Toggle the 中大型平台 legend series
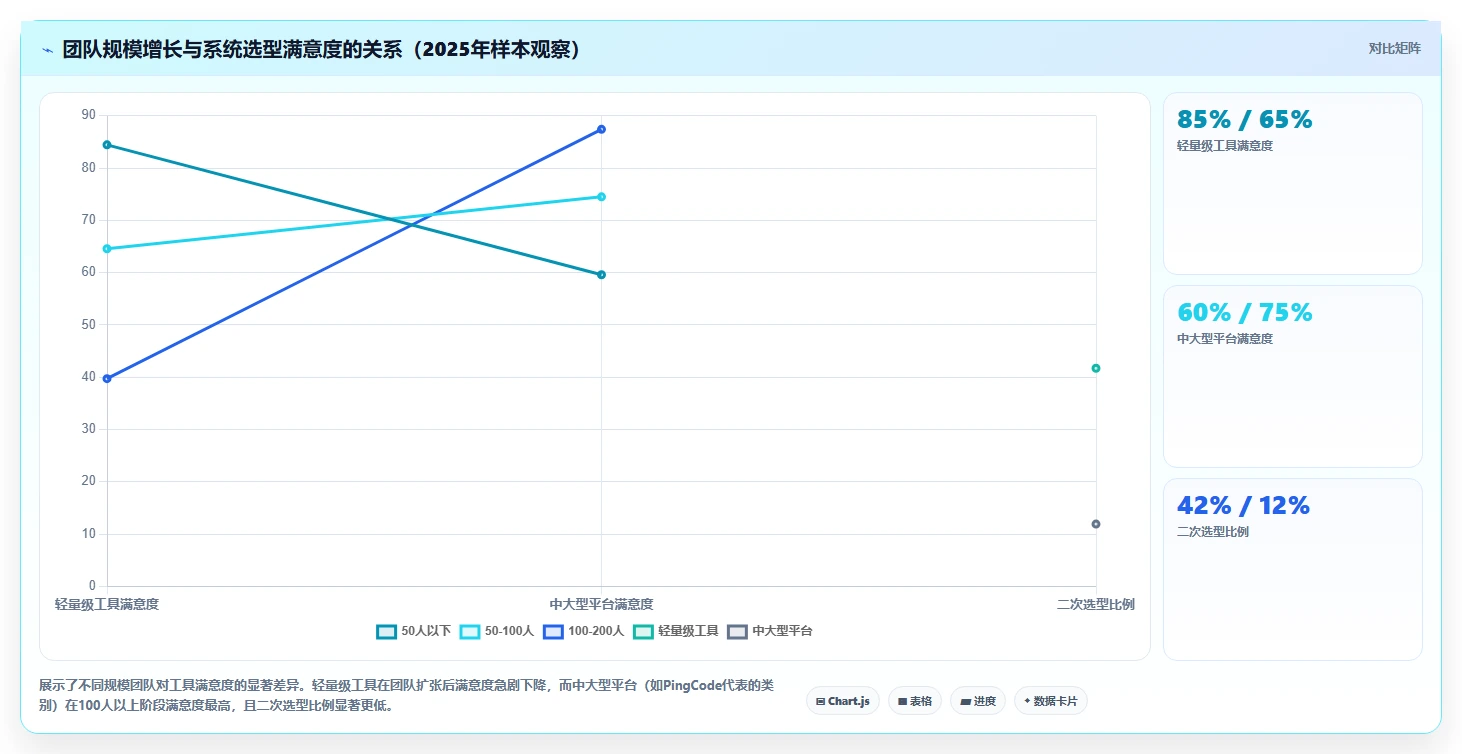This screenshot has height=754, width=1462. (x=769, y=631)
